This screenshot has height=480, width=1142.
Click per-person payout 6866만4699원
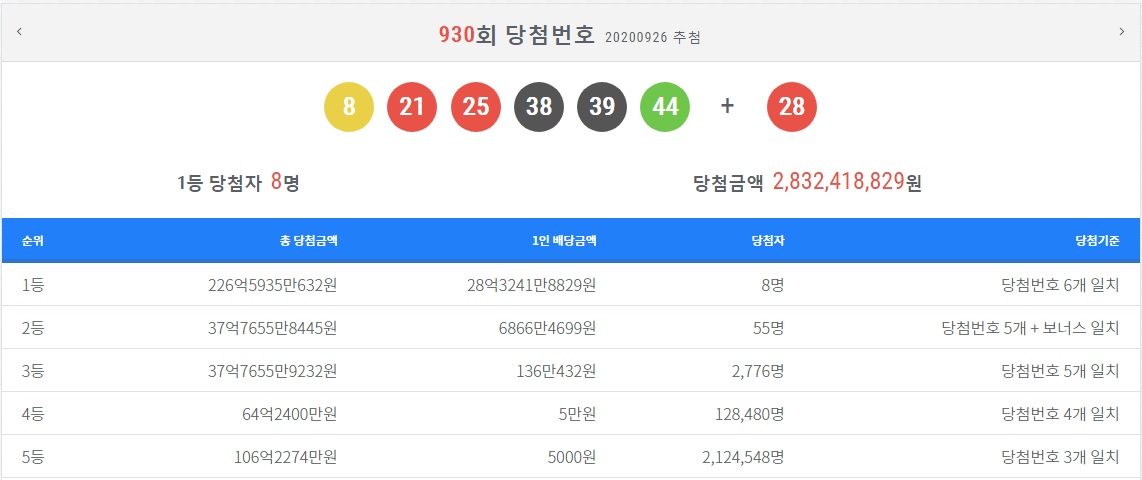tap(547, 328)
